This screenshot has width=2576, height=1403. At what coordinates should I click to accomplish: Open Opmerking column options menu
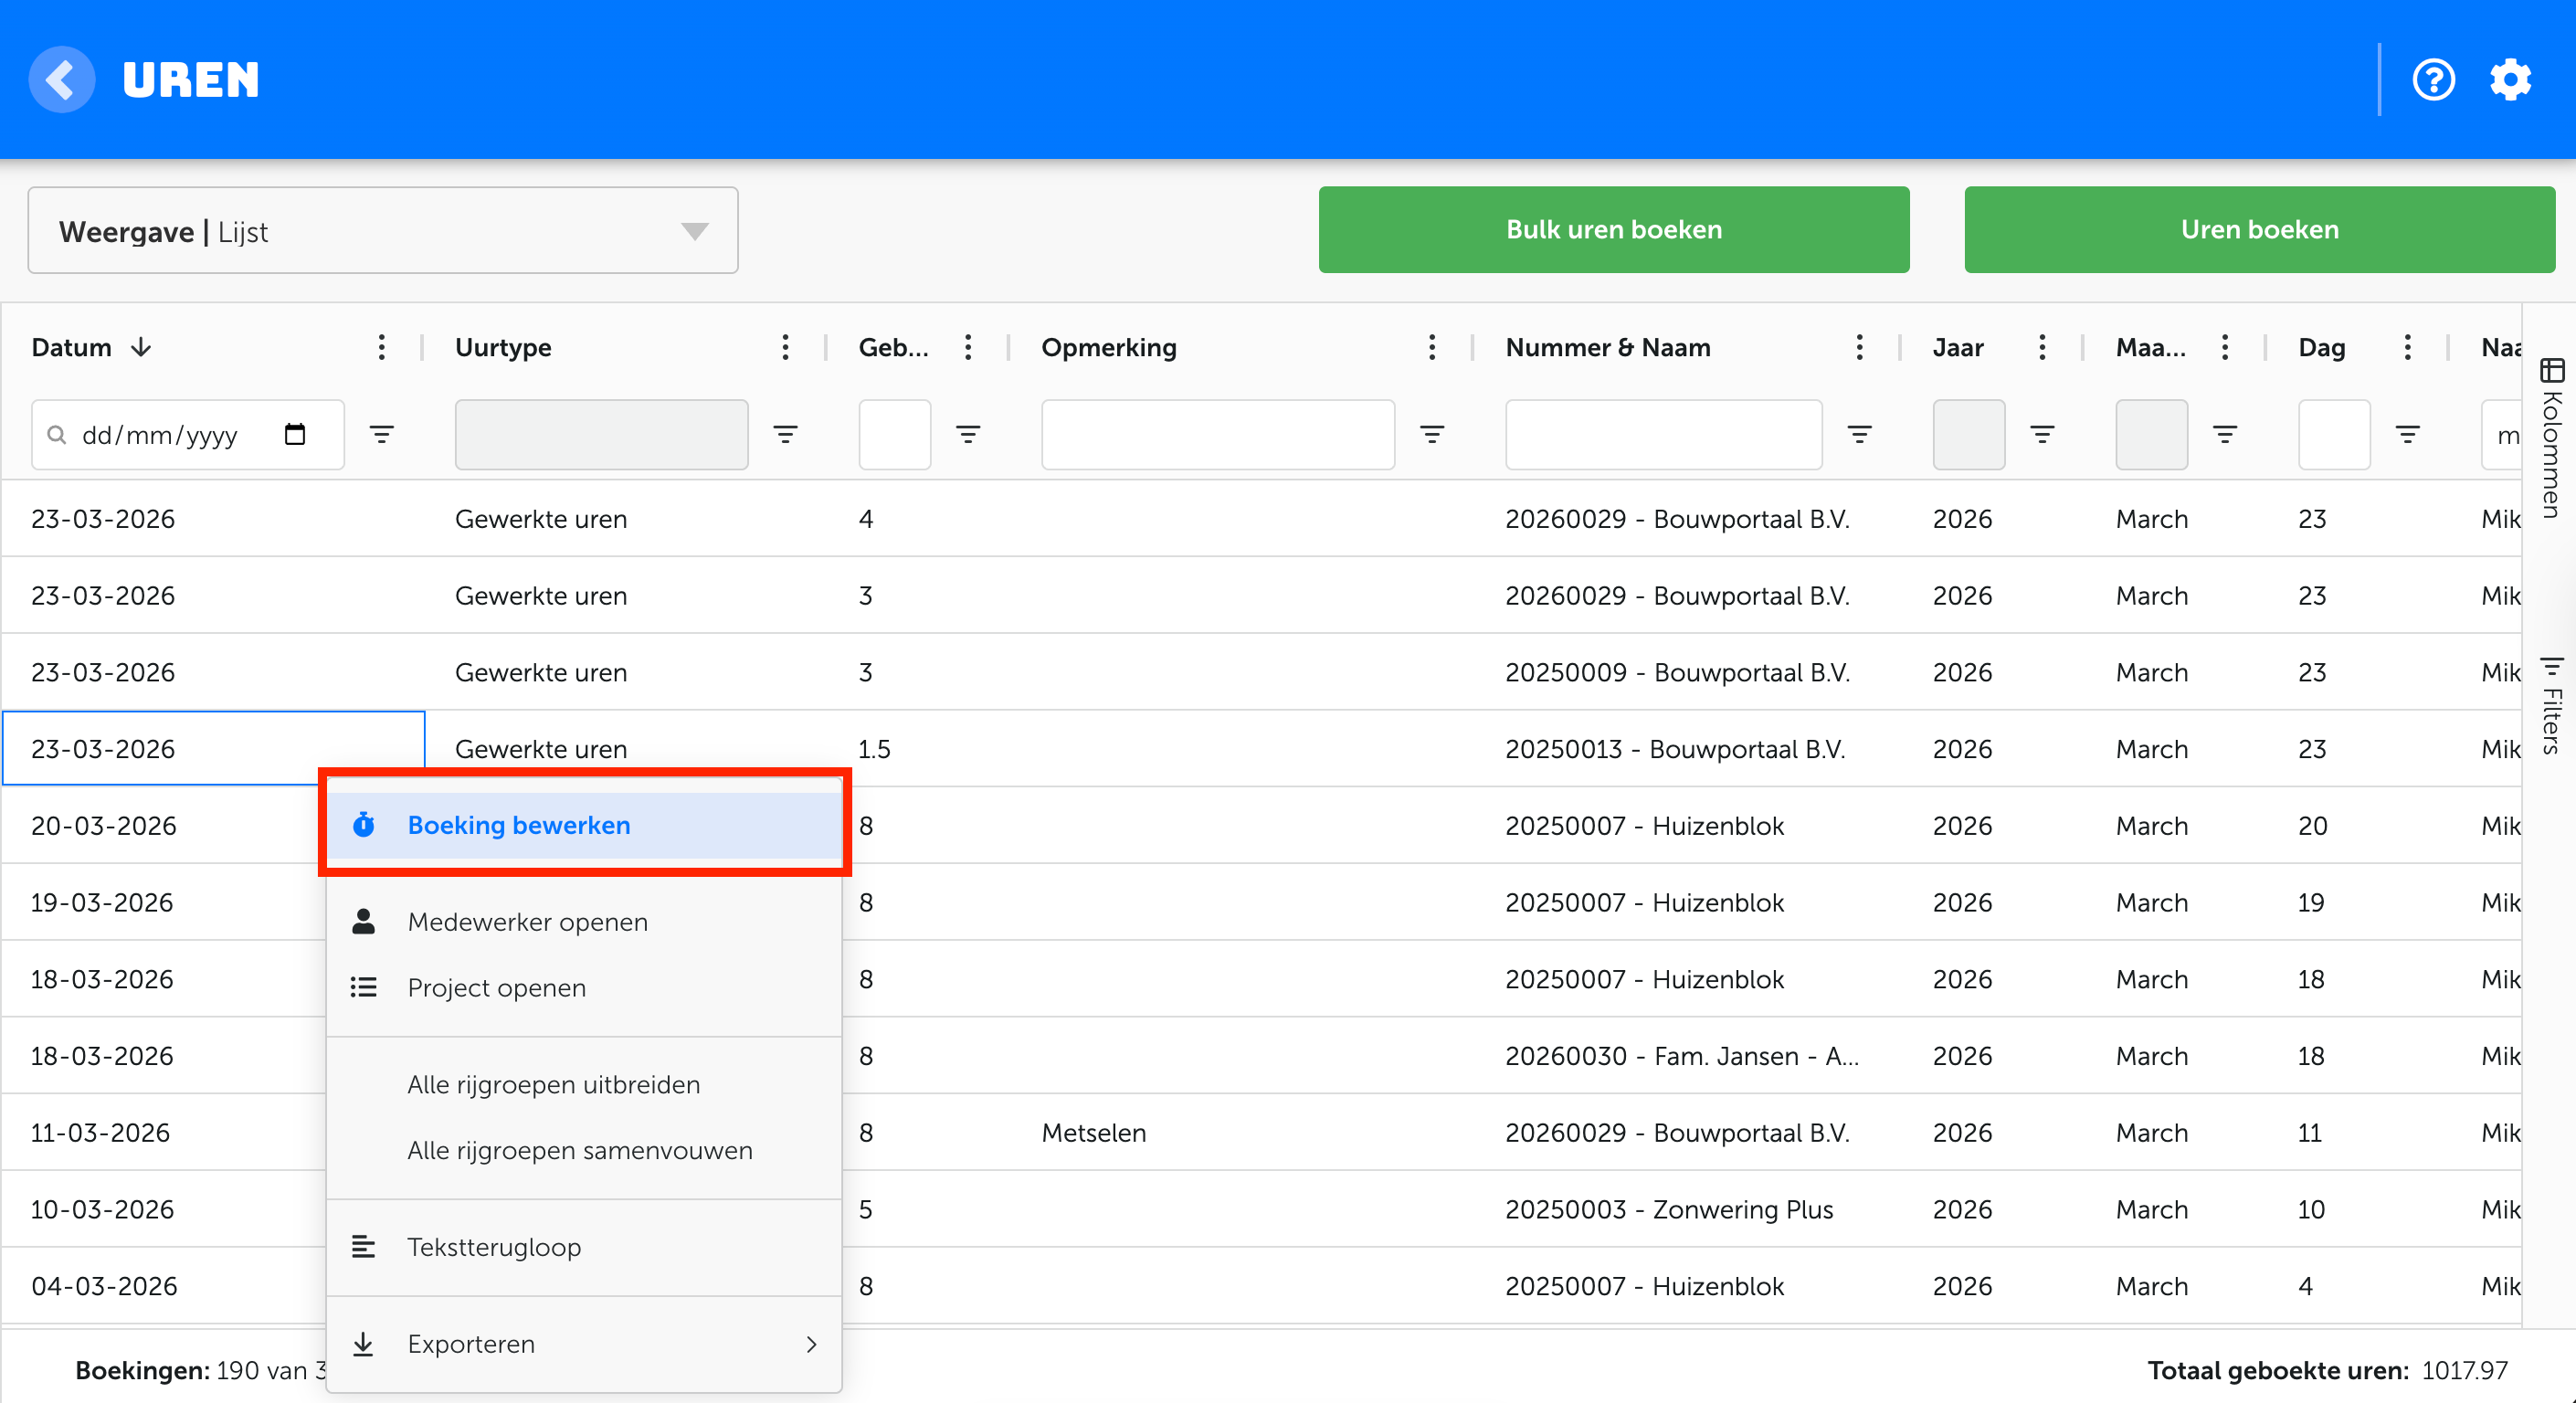pos(1432,347)
